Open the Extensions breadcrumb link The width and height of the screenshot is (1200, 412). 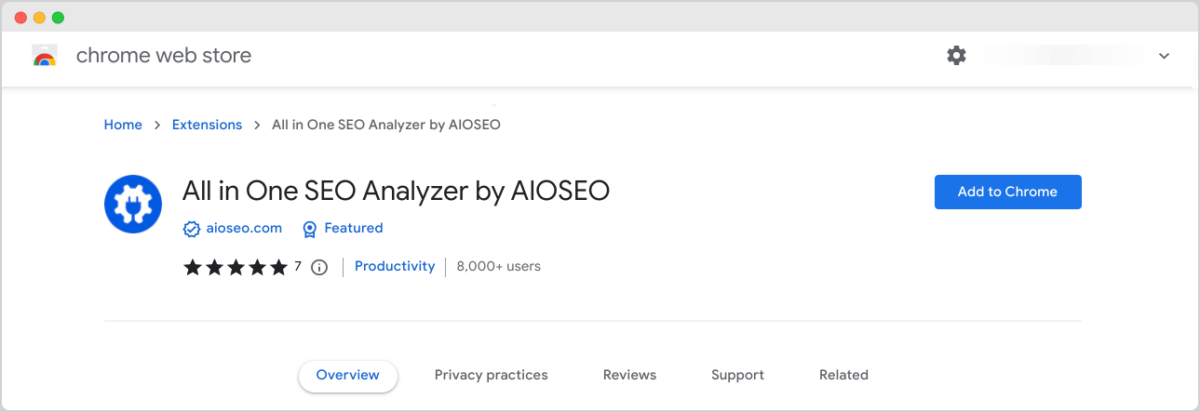coord(207,125)
